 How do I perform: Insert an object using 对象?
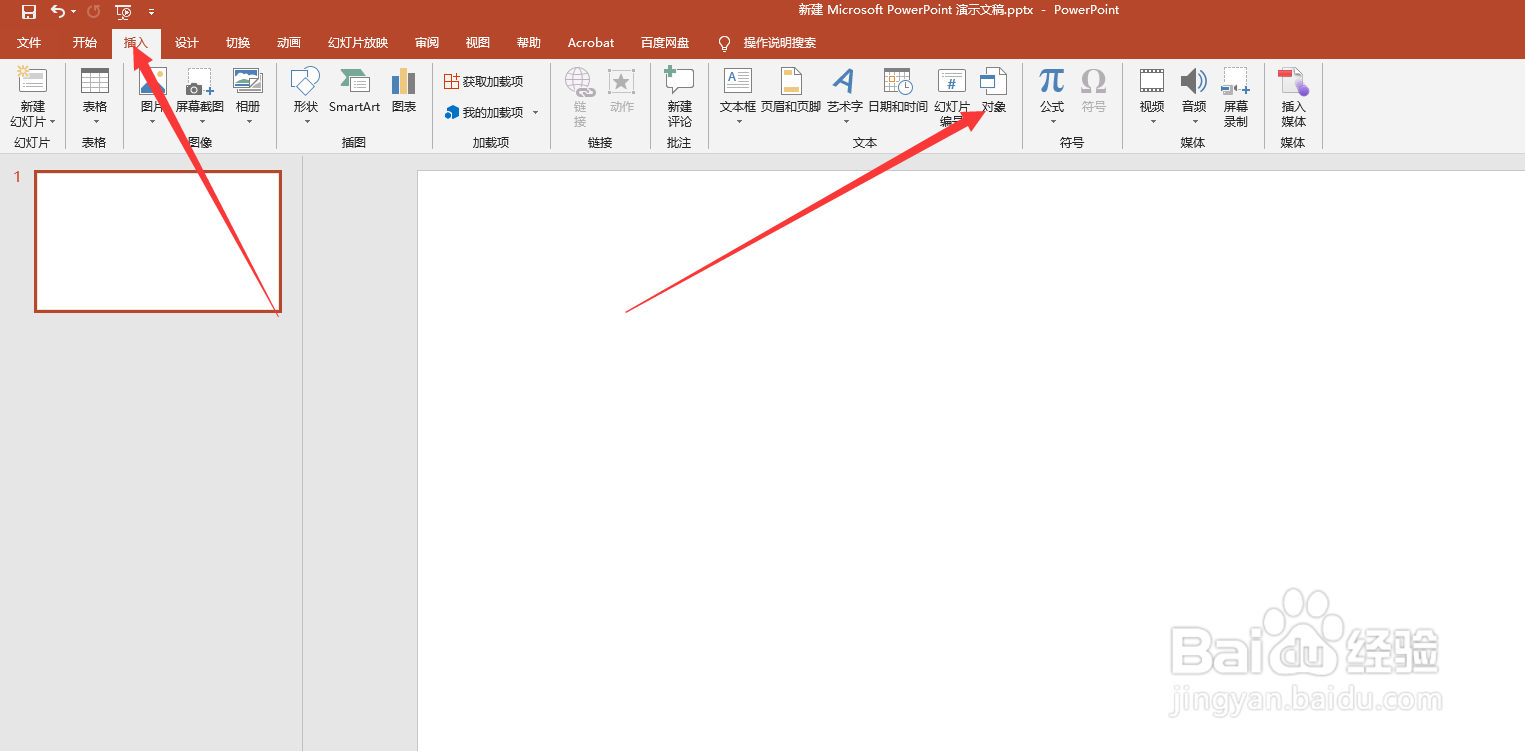coord(993,90)
